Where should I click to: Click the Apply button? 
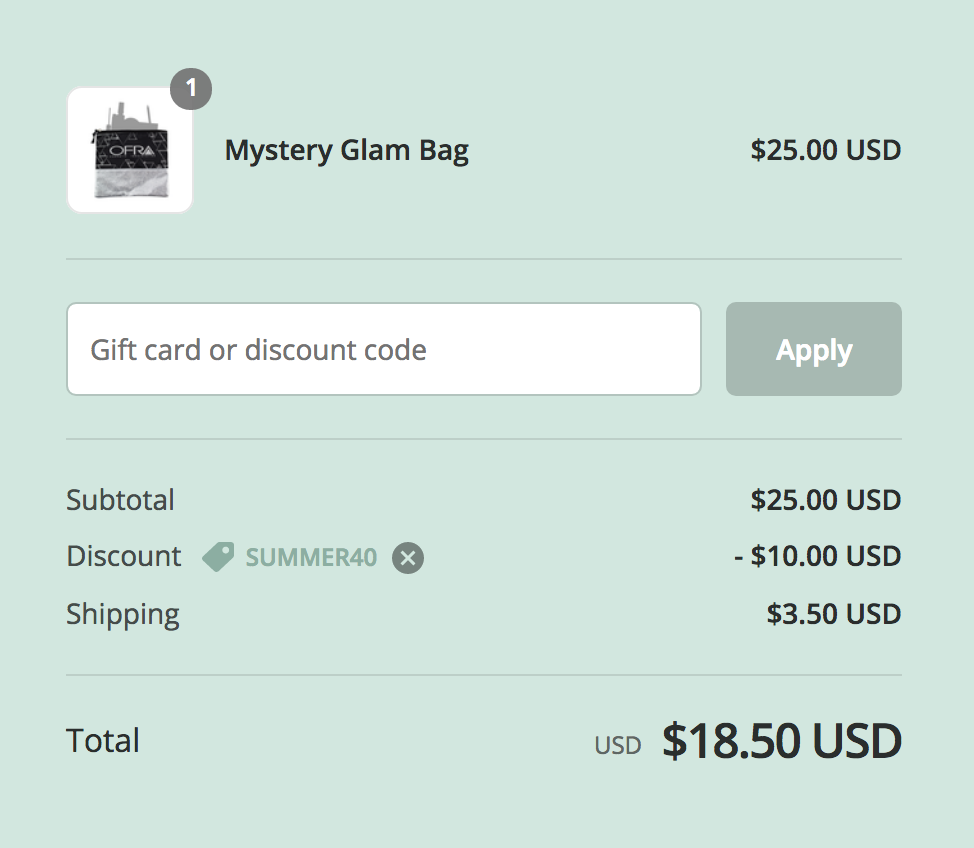point(814,349)
